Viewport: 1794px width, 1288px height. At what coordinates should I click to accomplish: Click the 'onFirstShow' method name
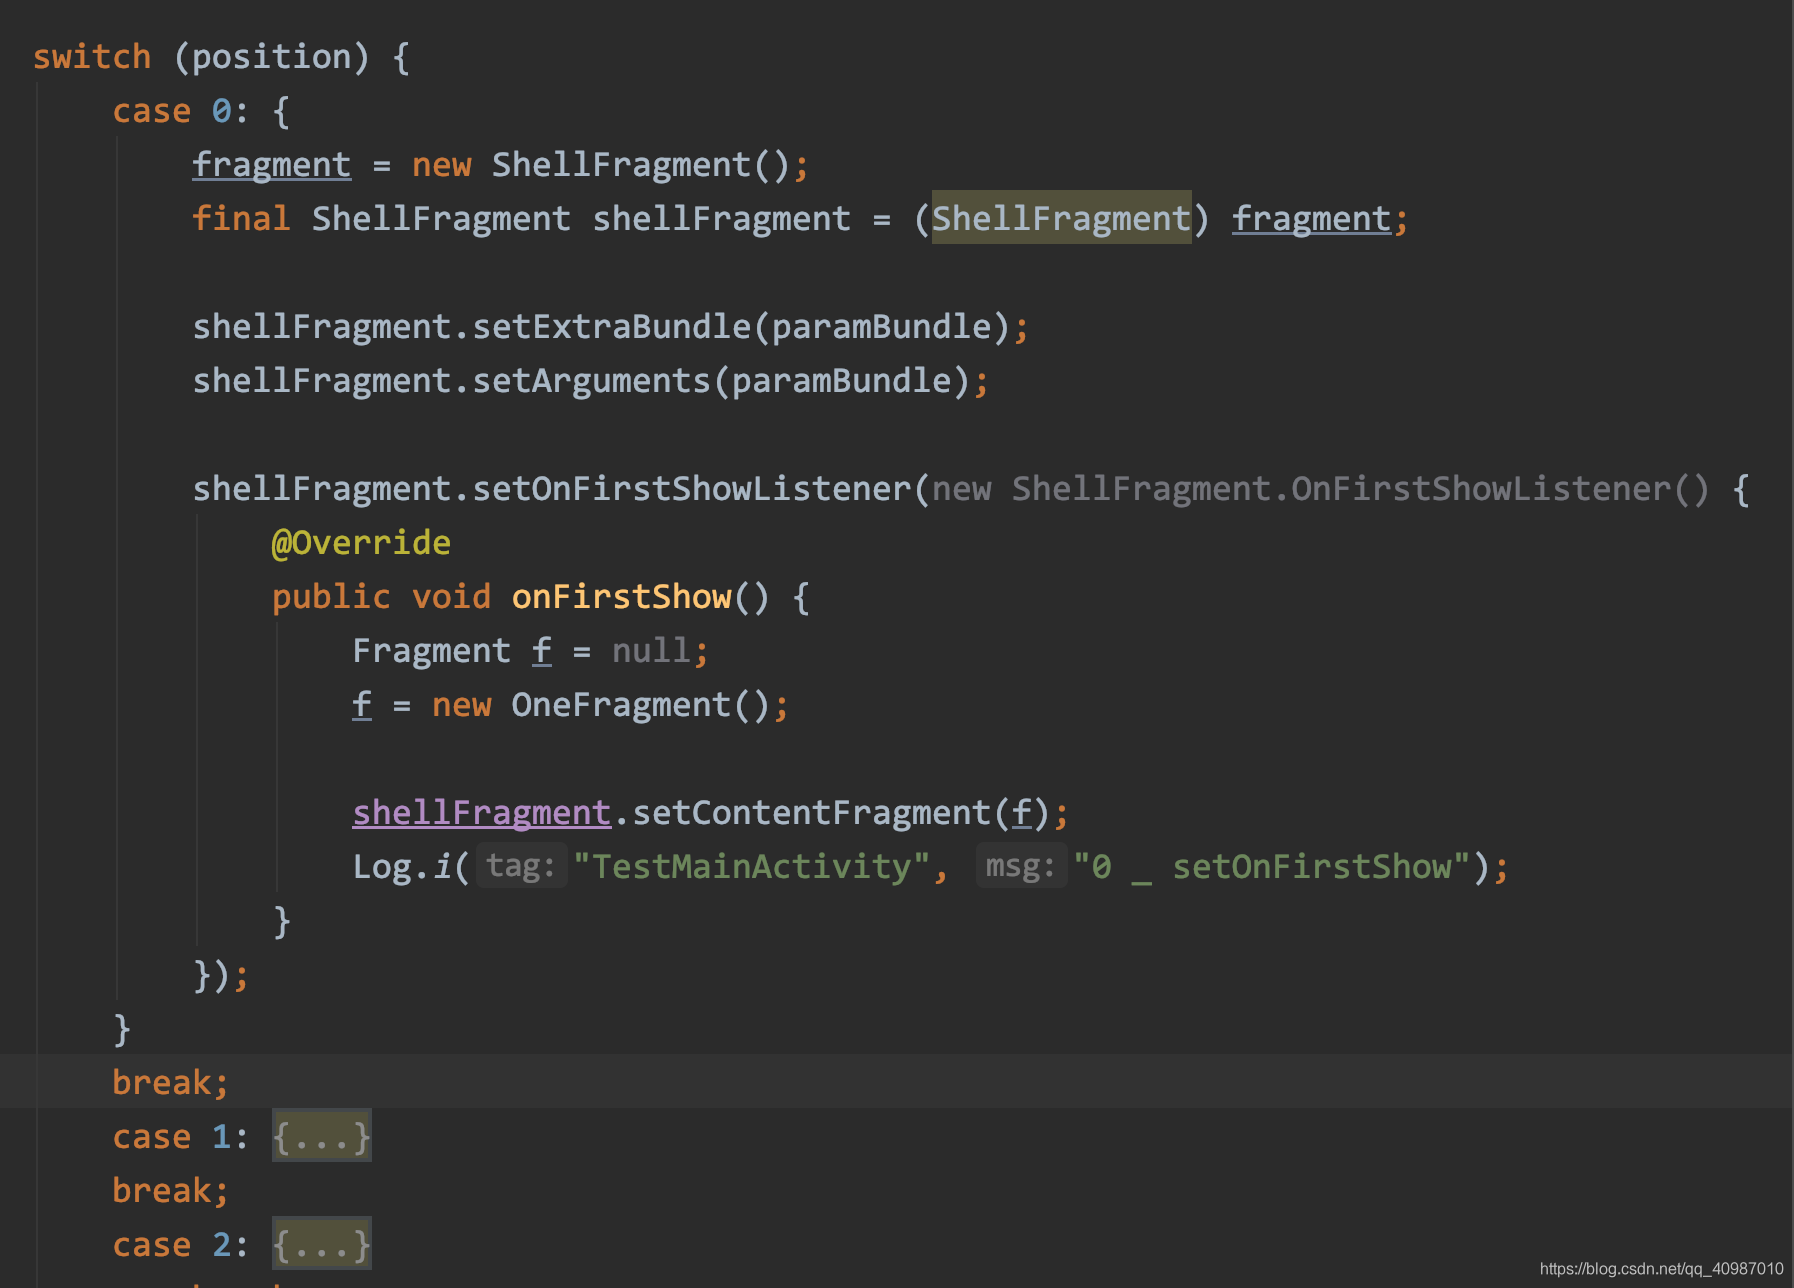click(621, 596)
